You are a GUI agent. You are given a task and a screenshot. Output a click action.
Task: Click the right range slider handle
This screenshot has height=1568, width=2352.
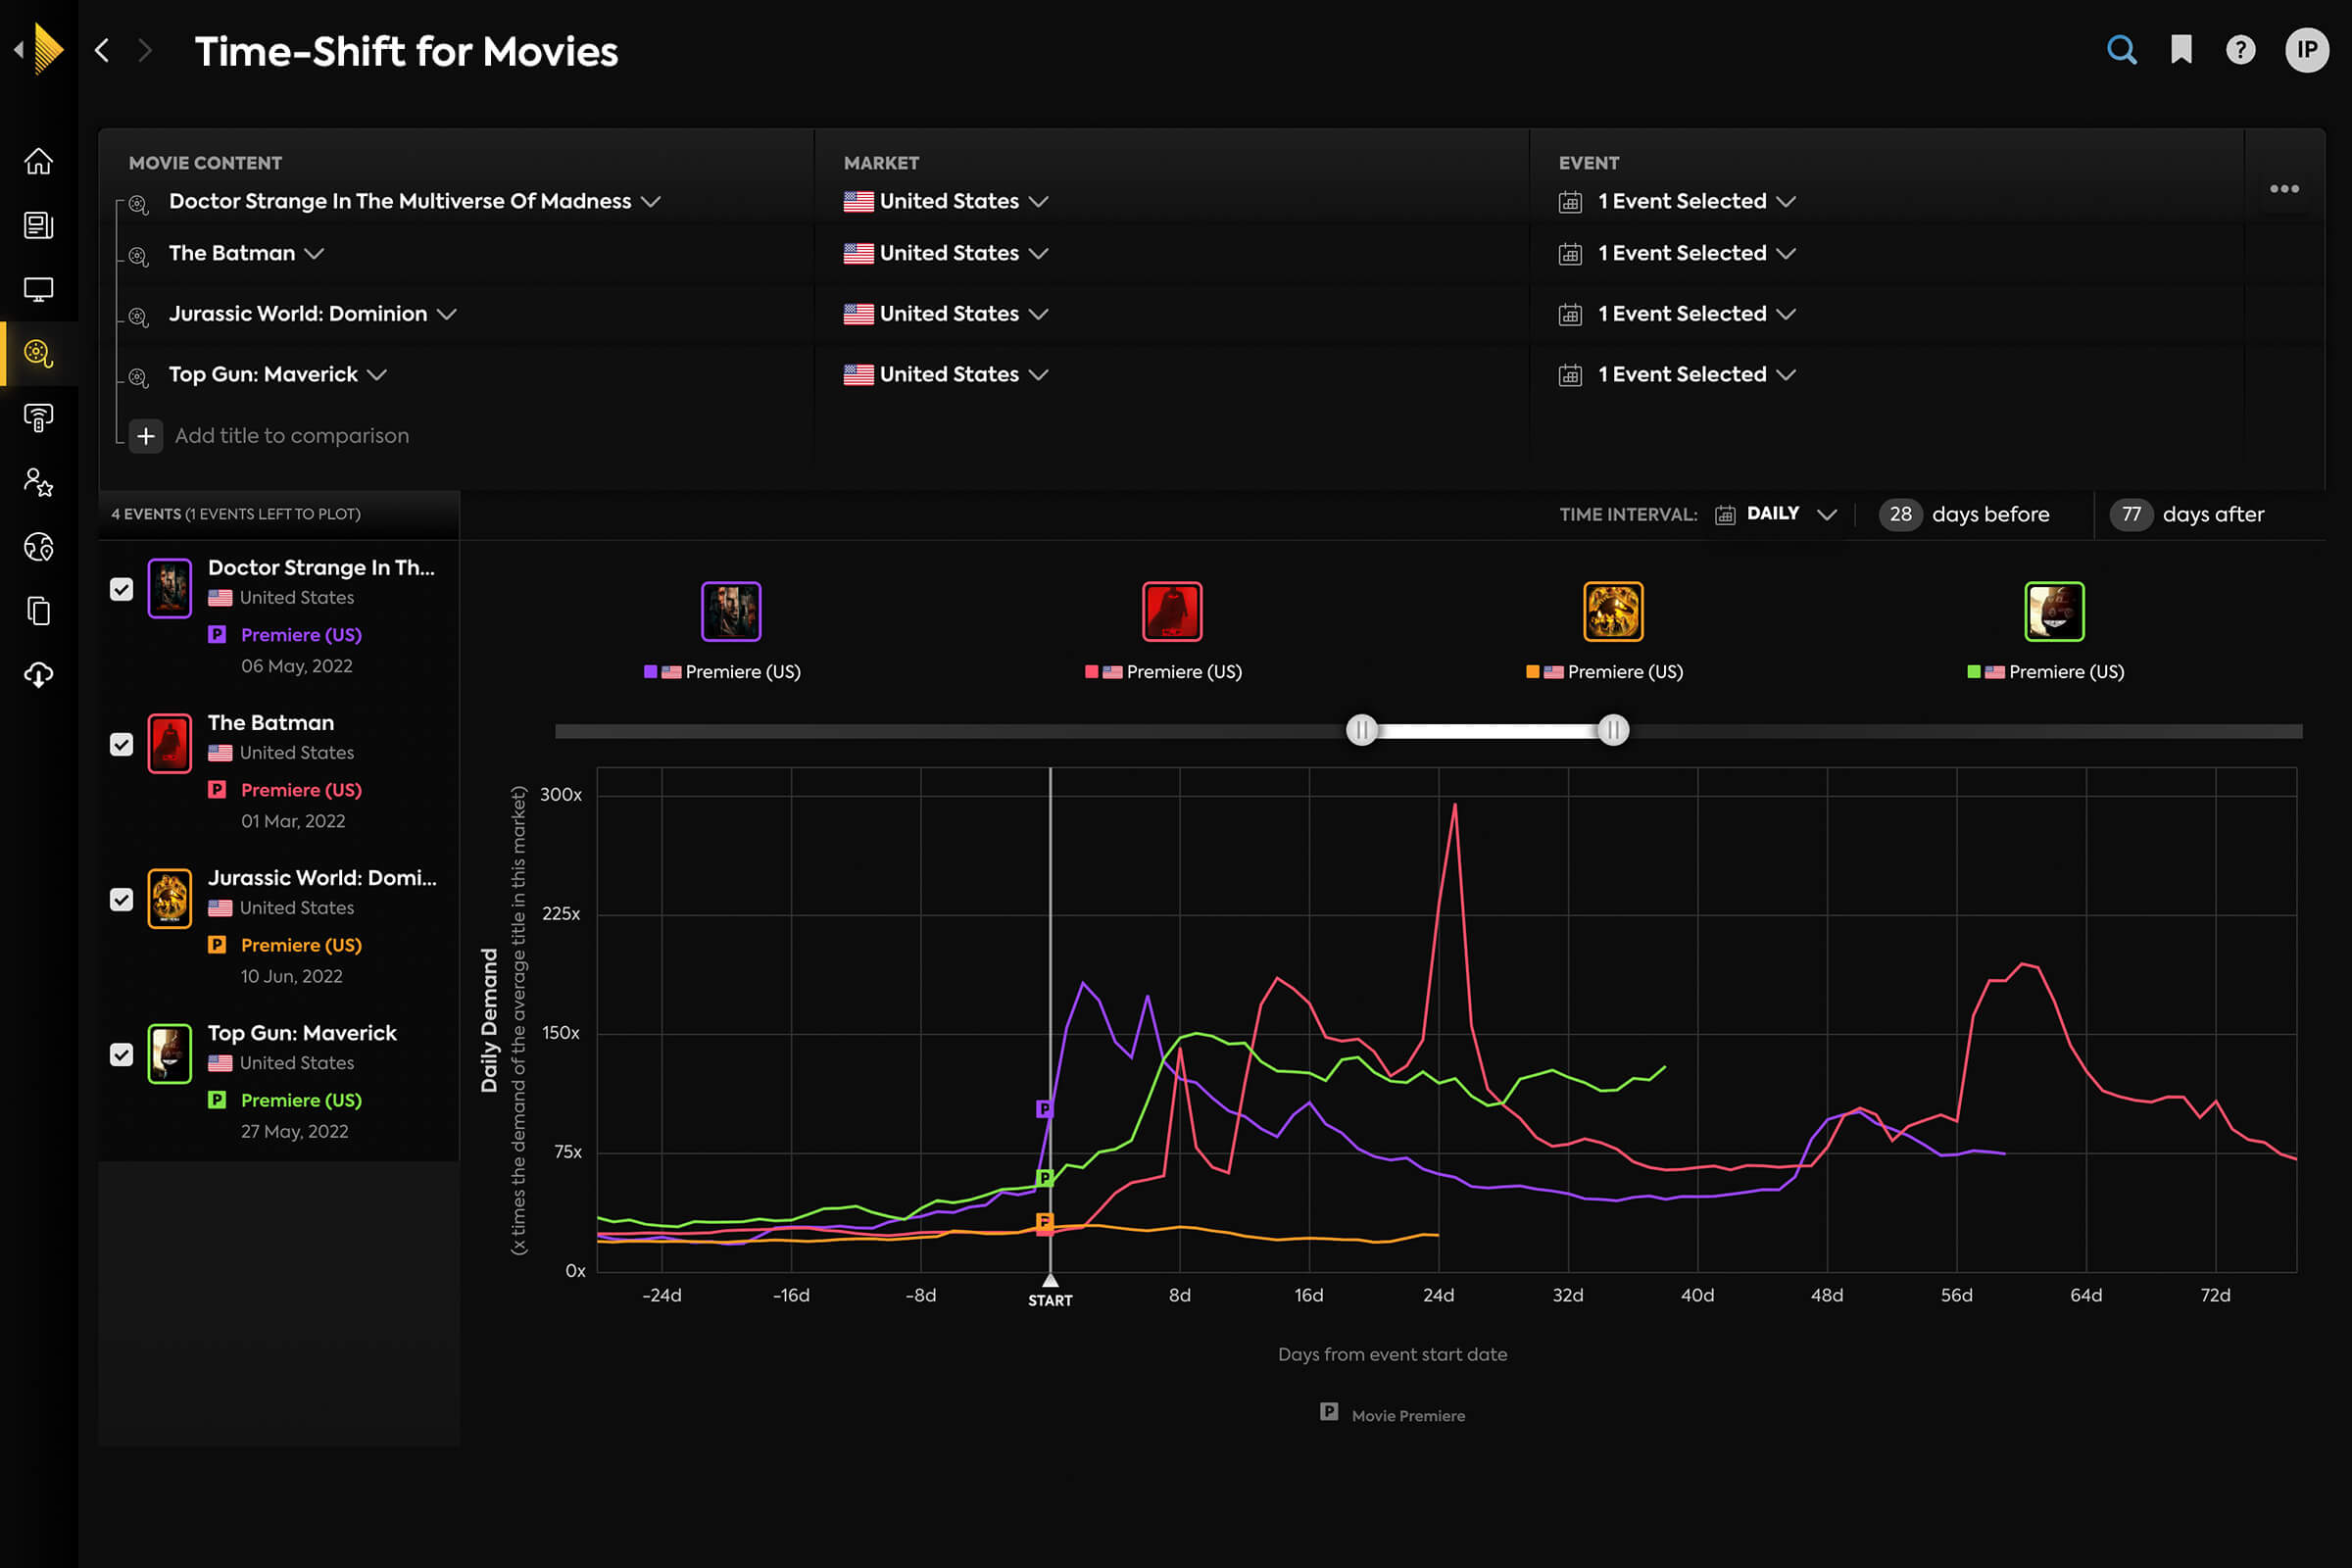(x=1613, y=730)
